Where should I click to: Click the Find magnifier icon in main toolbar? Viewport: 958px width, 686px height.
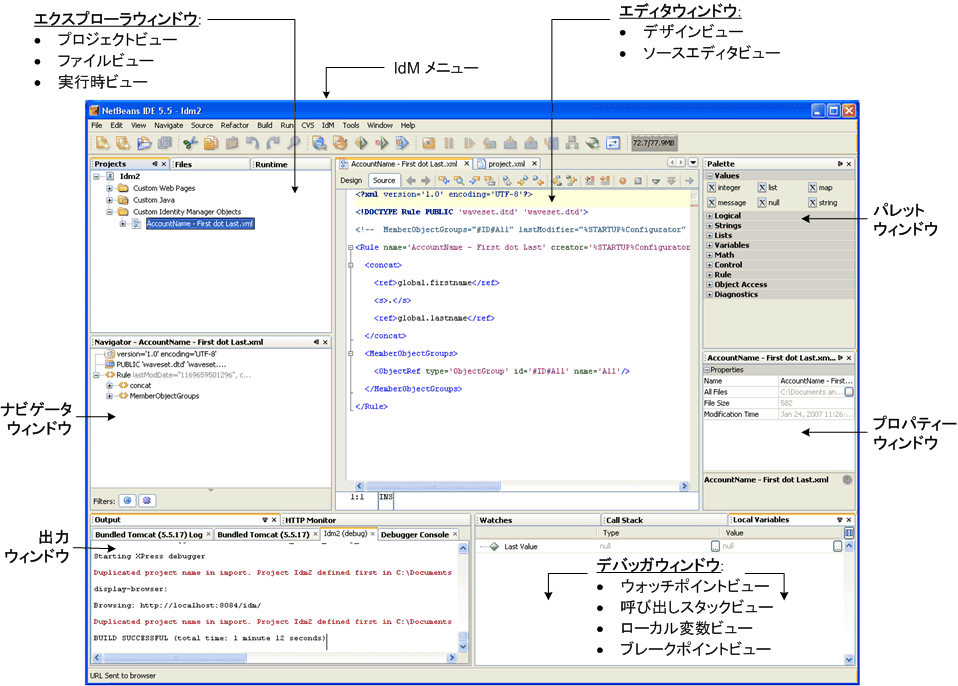[x=294, y=144]
